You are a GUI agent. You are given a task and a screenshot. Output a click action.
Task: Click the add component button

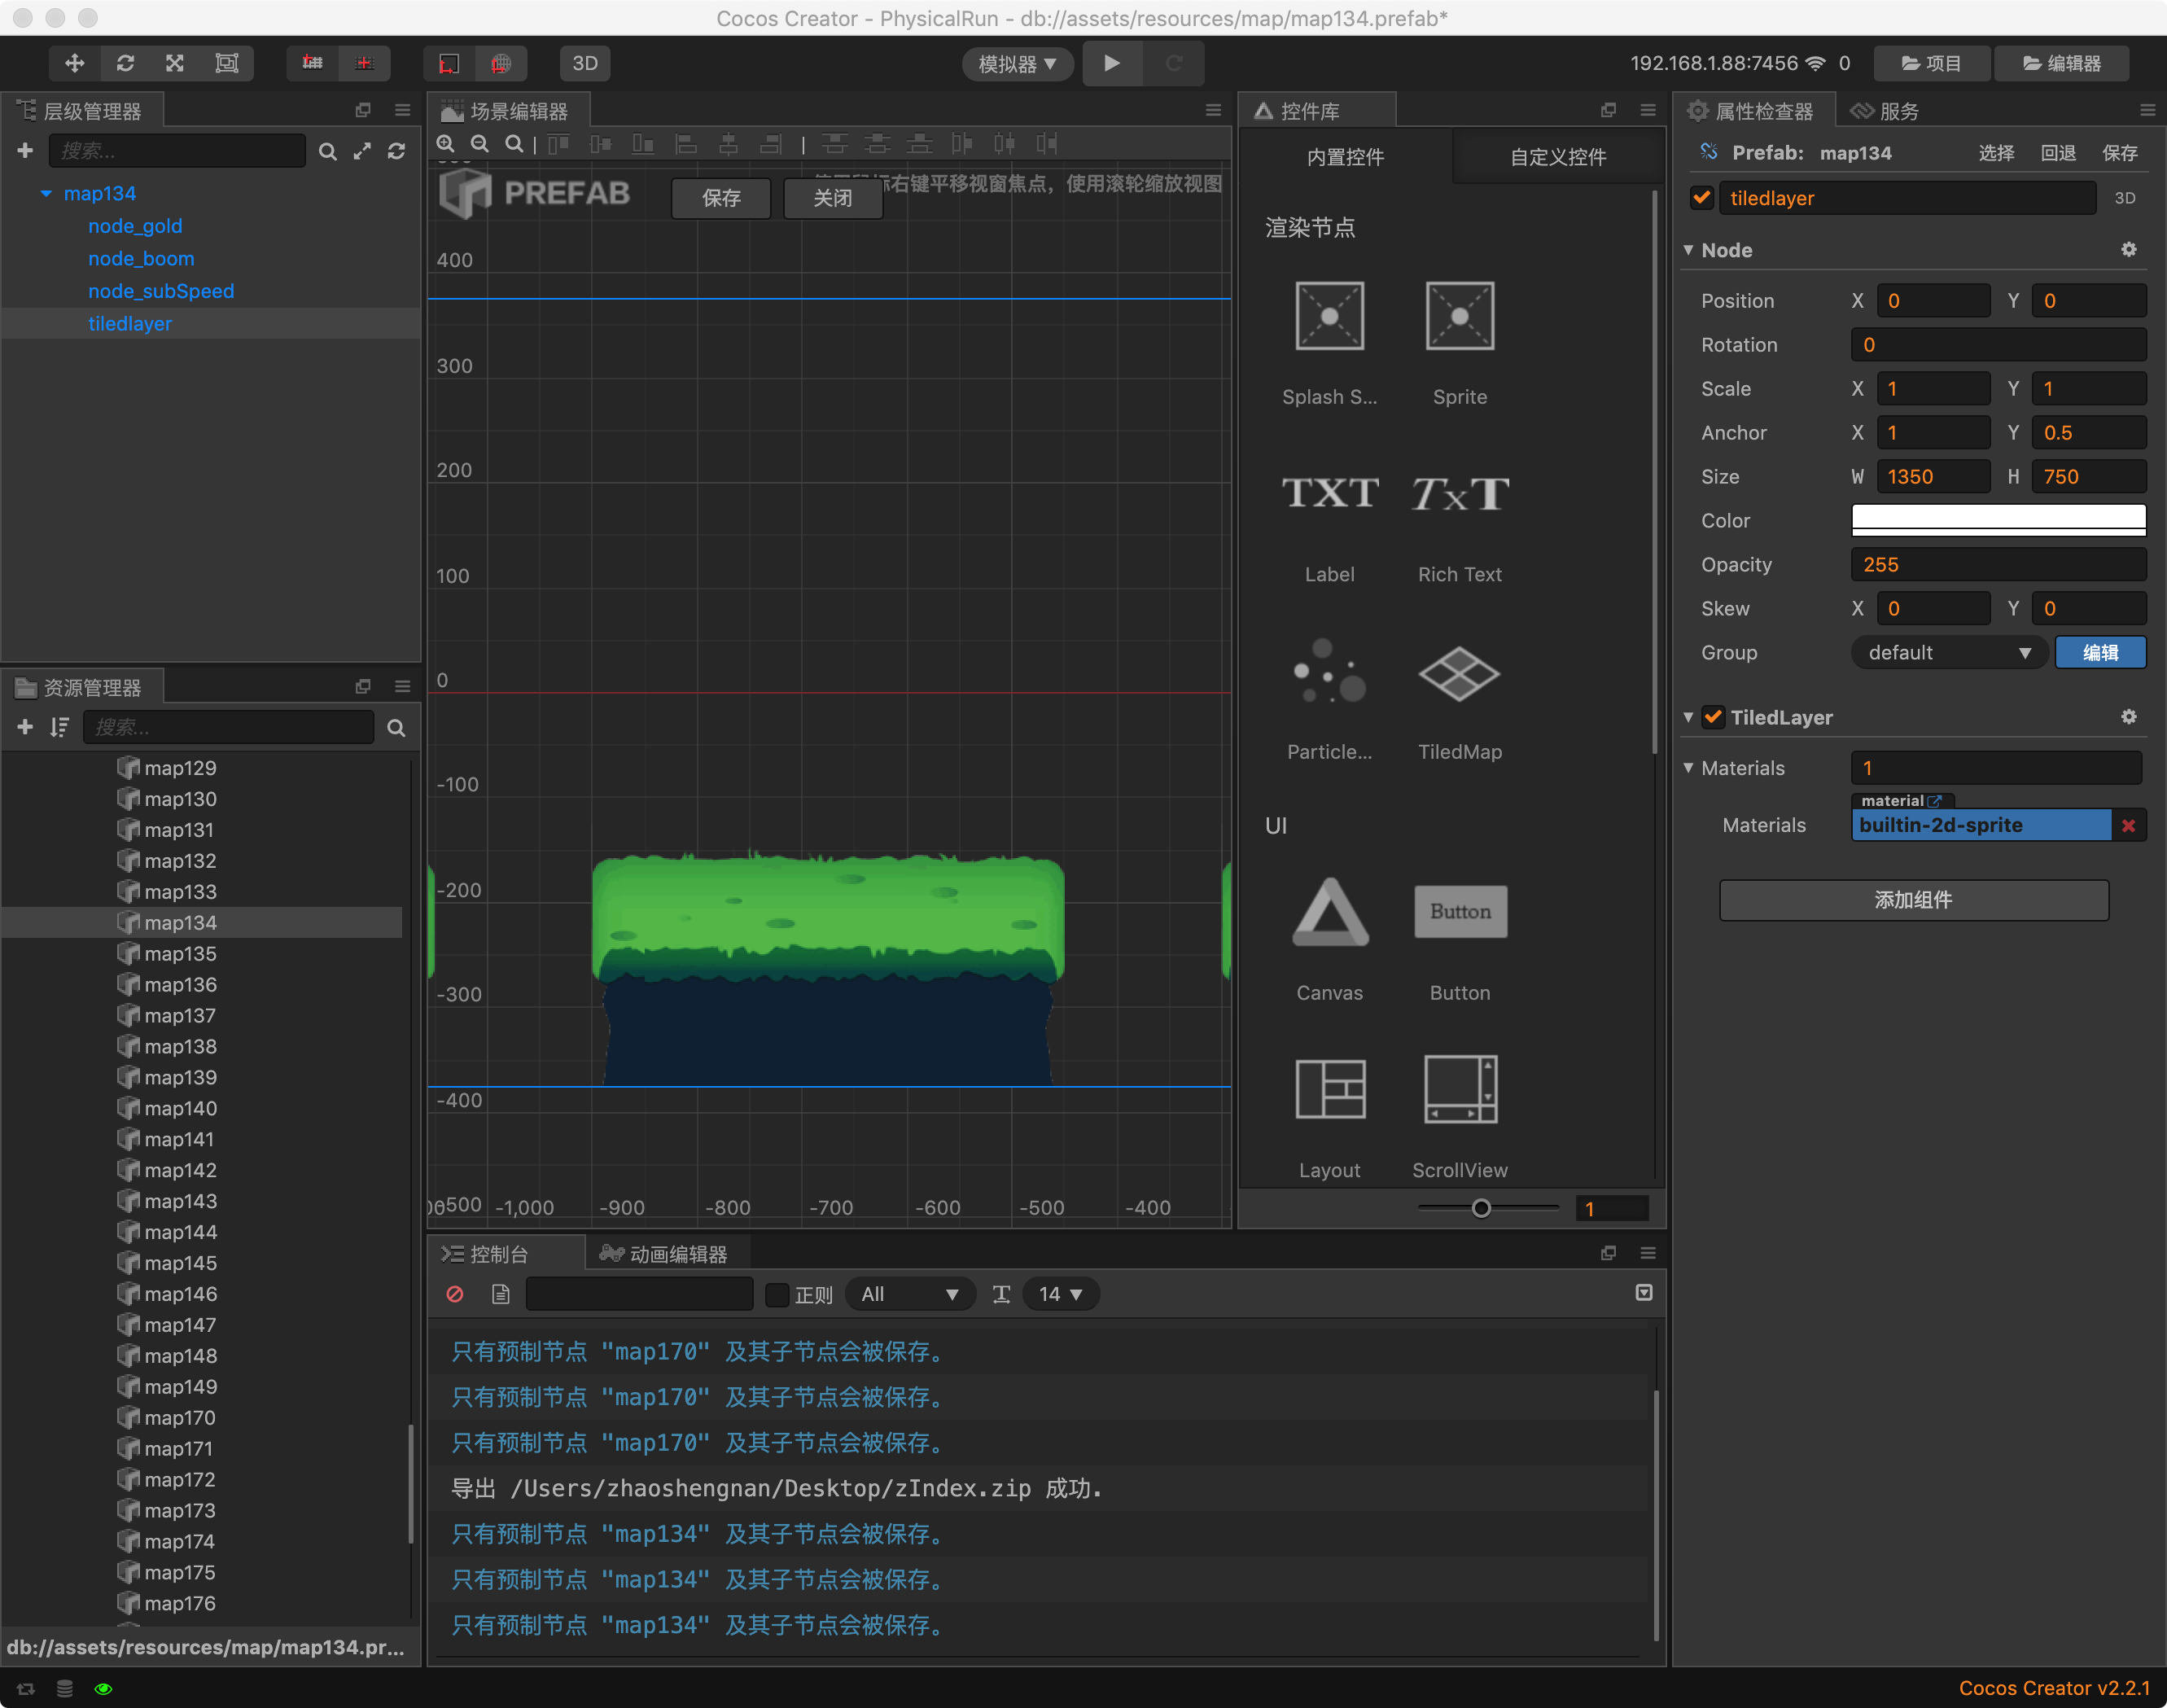(x=1912, y=900)
